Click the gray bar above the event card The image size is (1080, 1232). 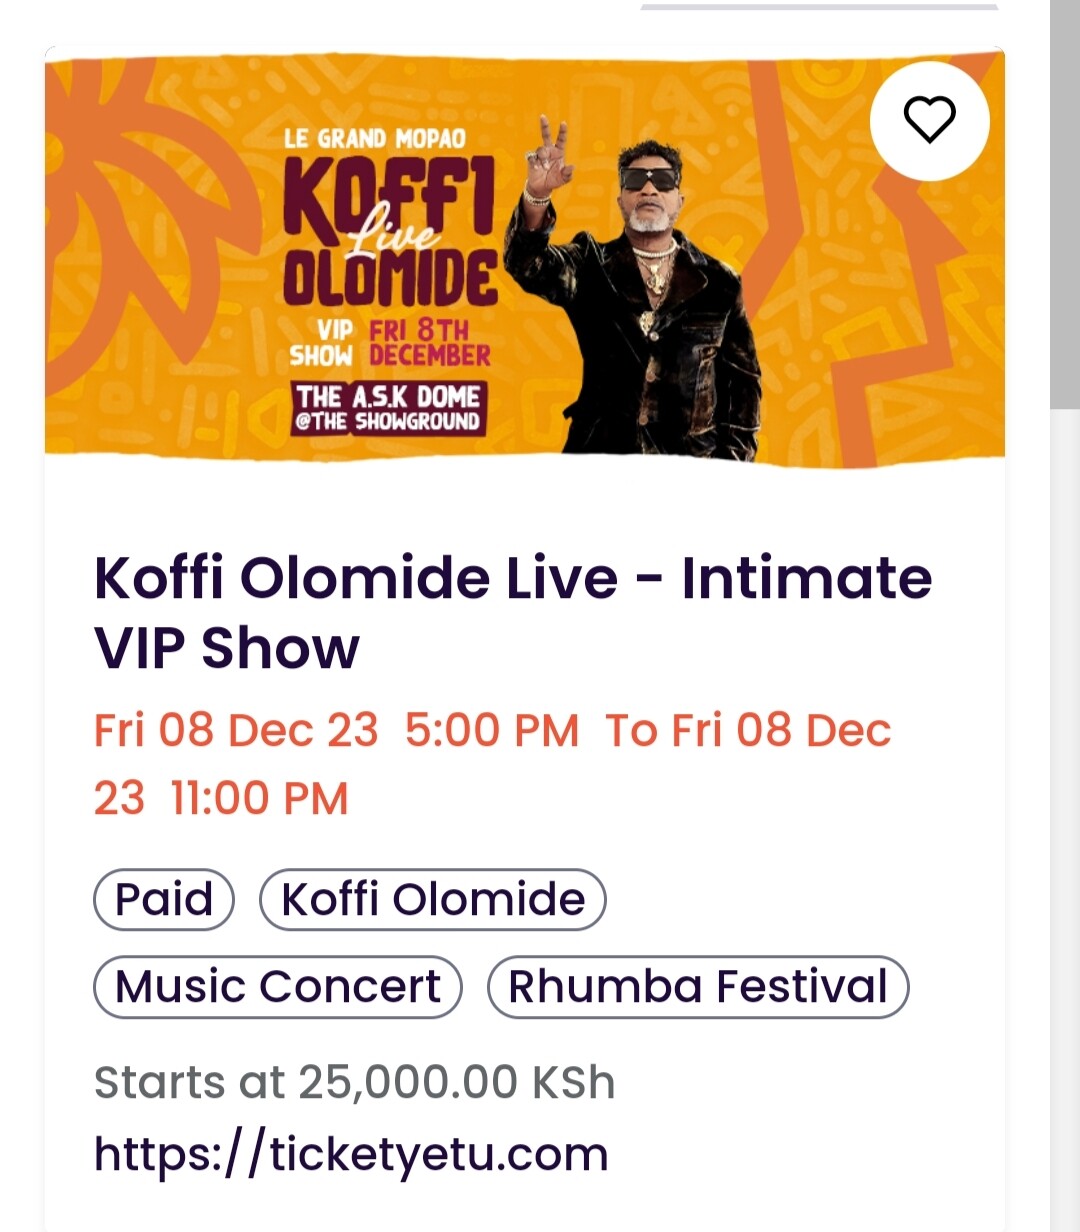coord(818,6)
